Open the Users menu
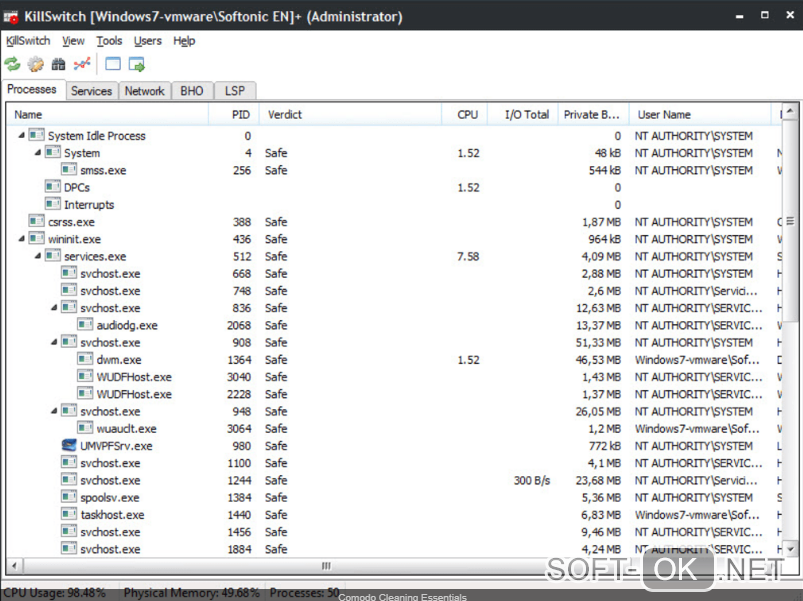The image size is (803, 601). [x=147, y=41]
